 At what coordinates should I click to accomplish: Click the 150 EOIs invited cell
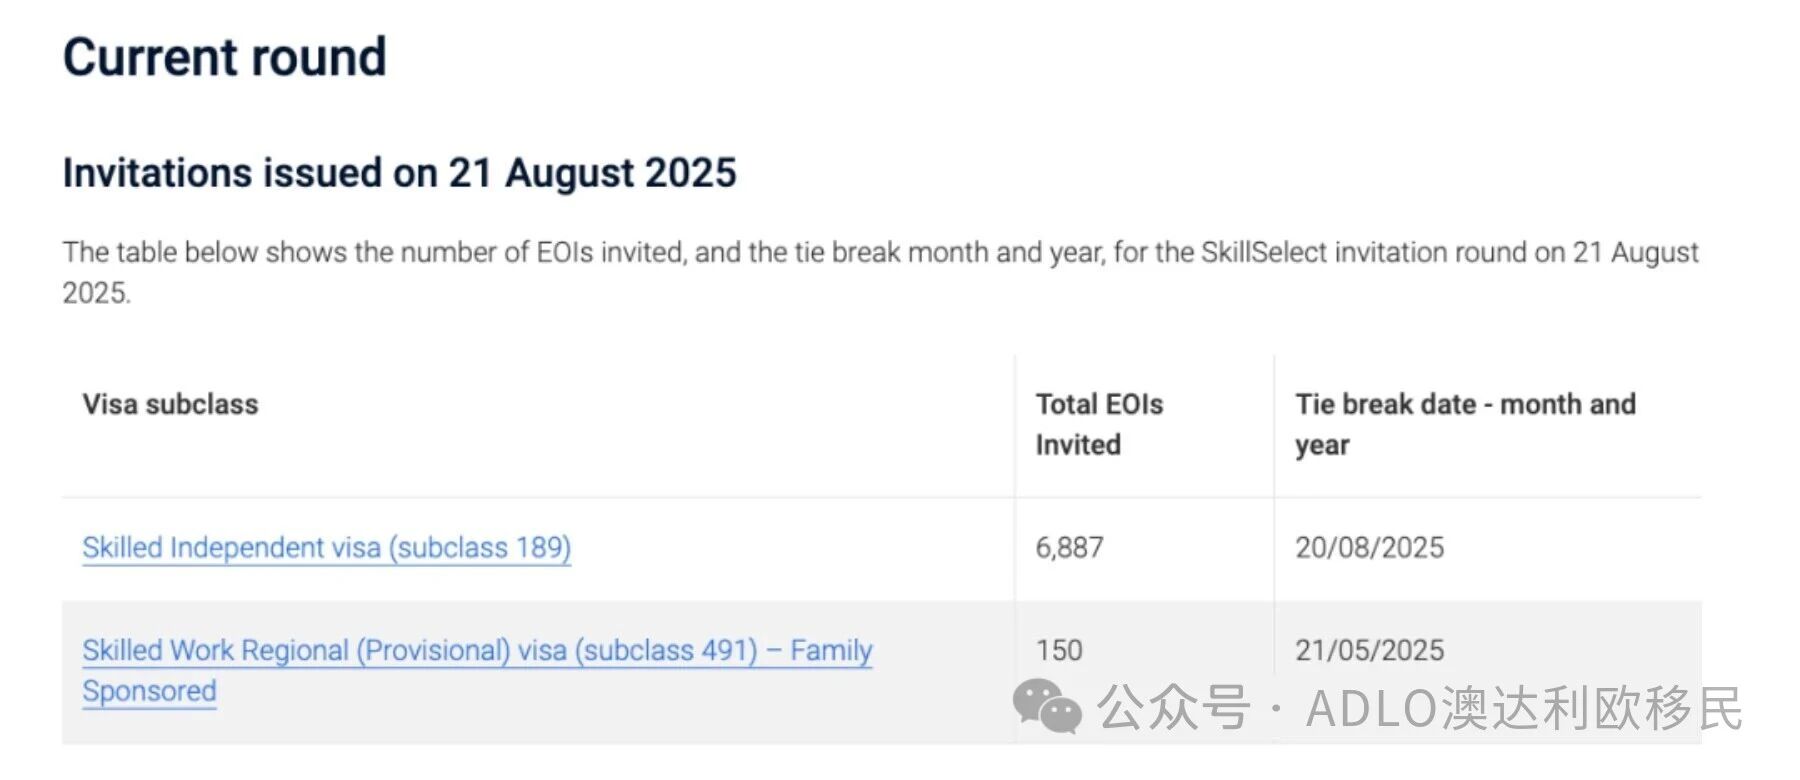(1059, 651)
